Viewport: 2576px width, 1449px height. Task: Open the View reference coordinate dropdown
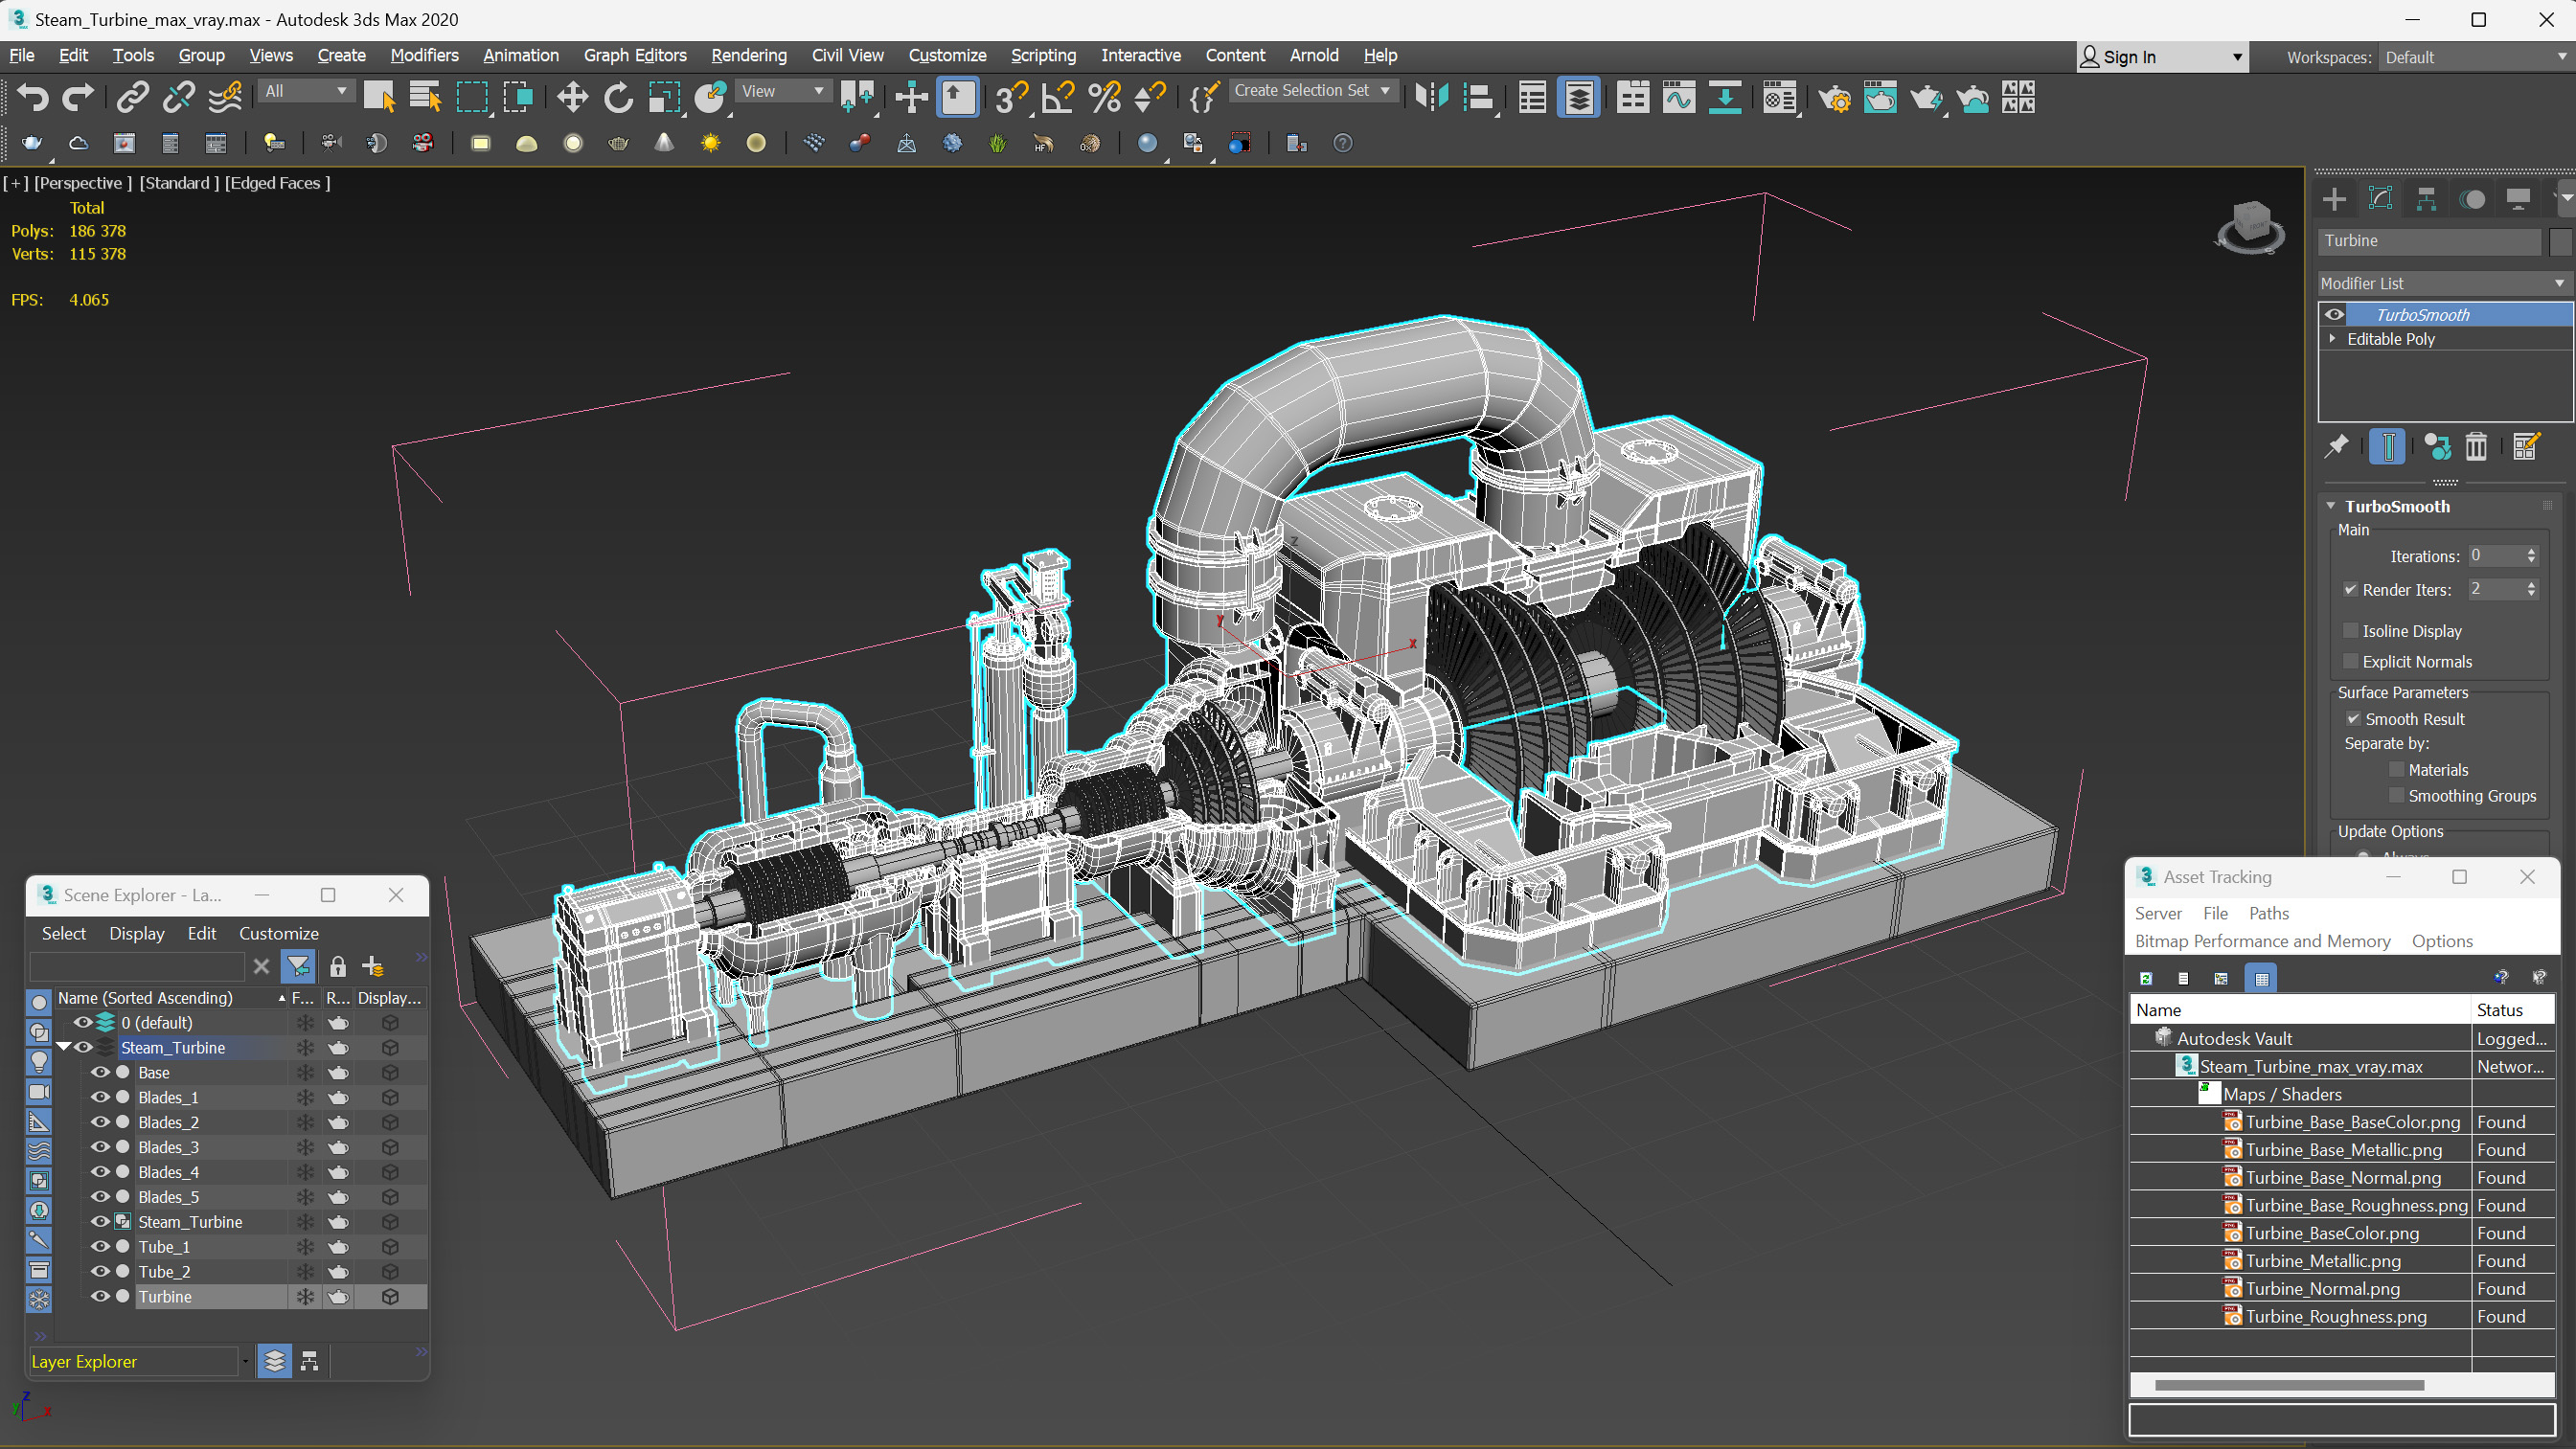coord(783,91)
